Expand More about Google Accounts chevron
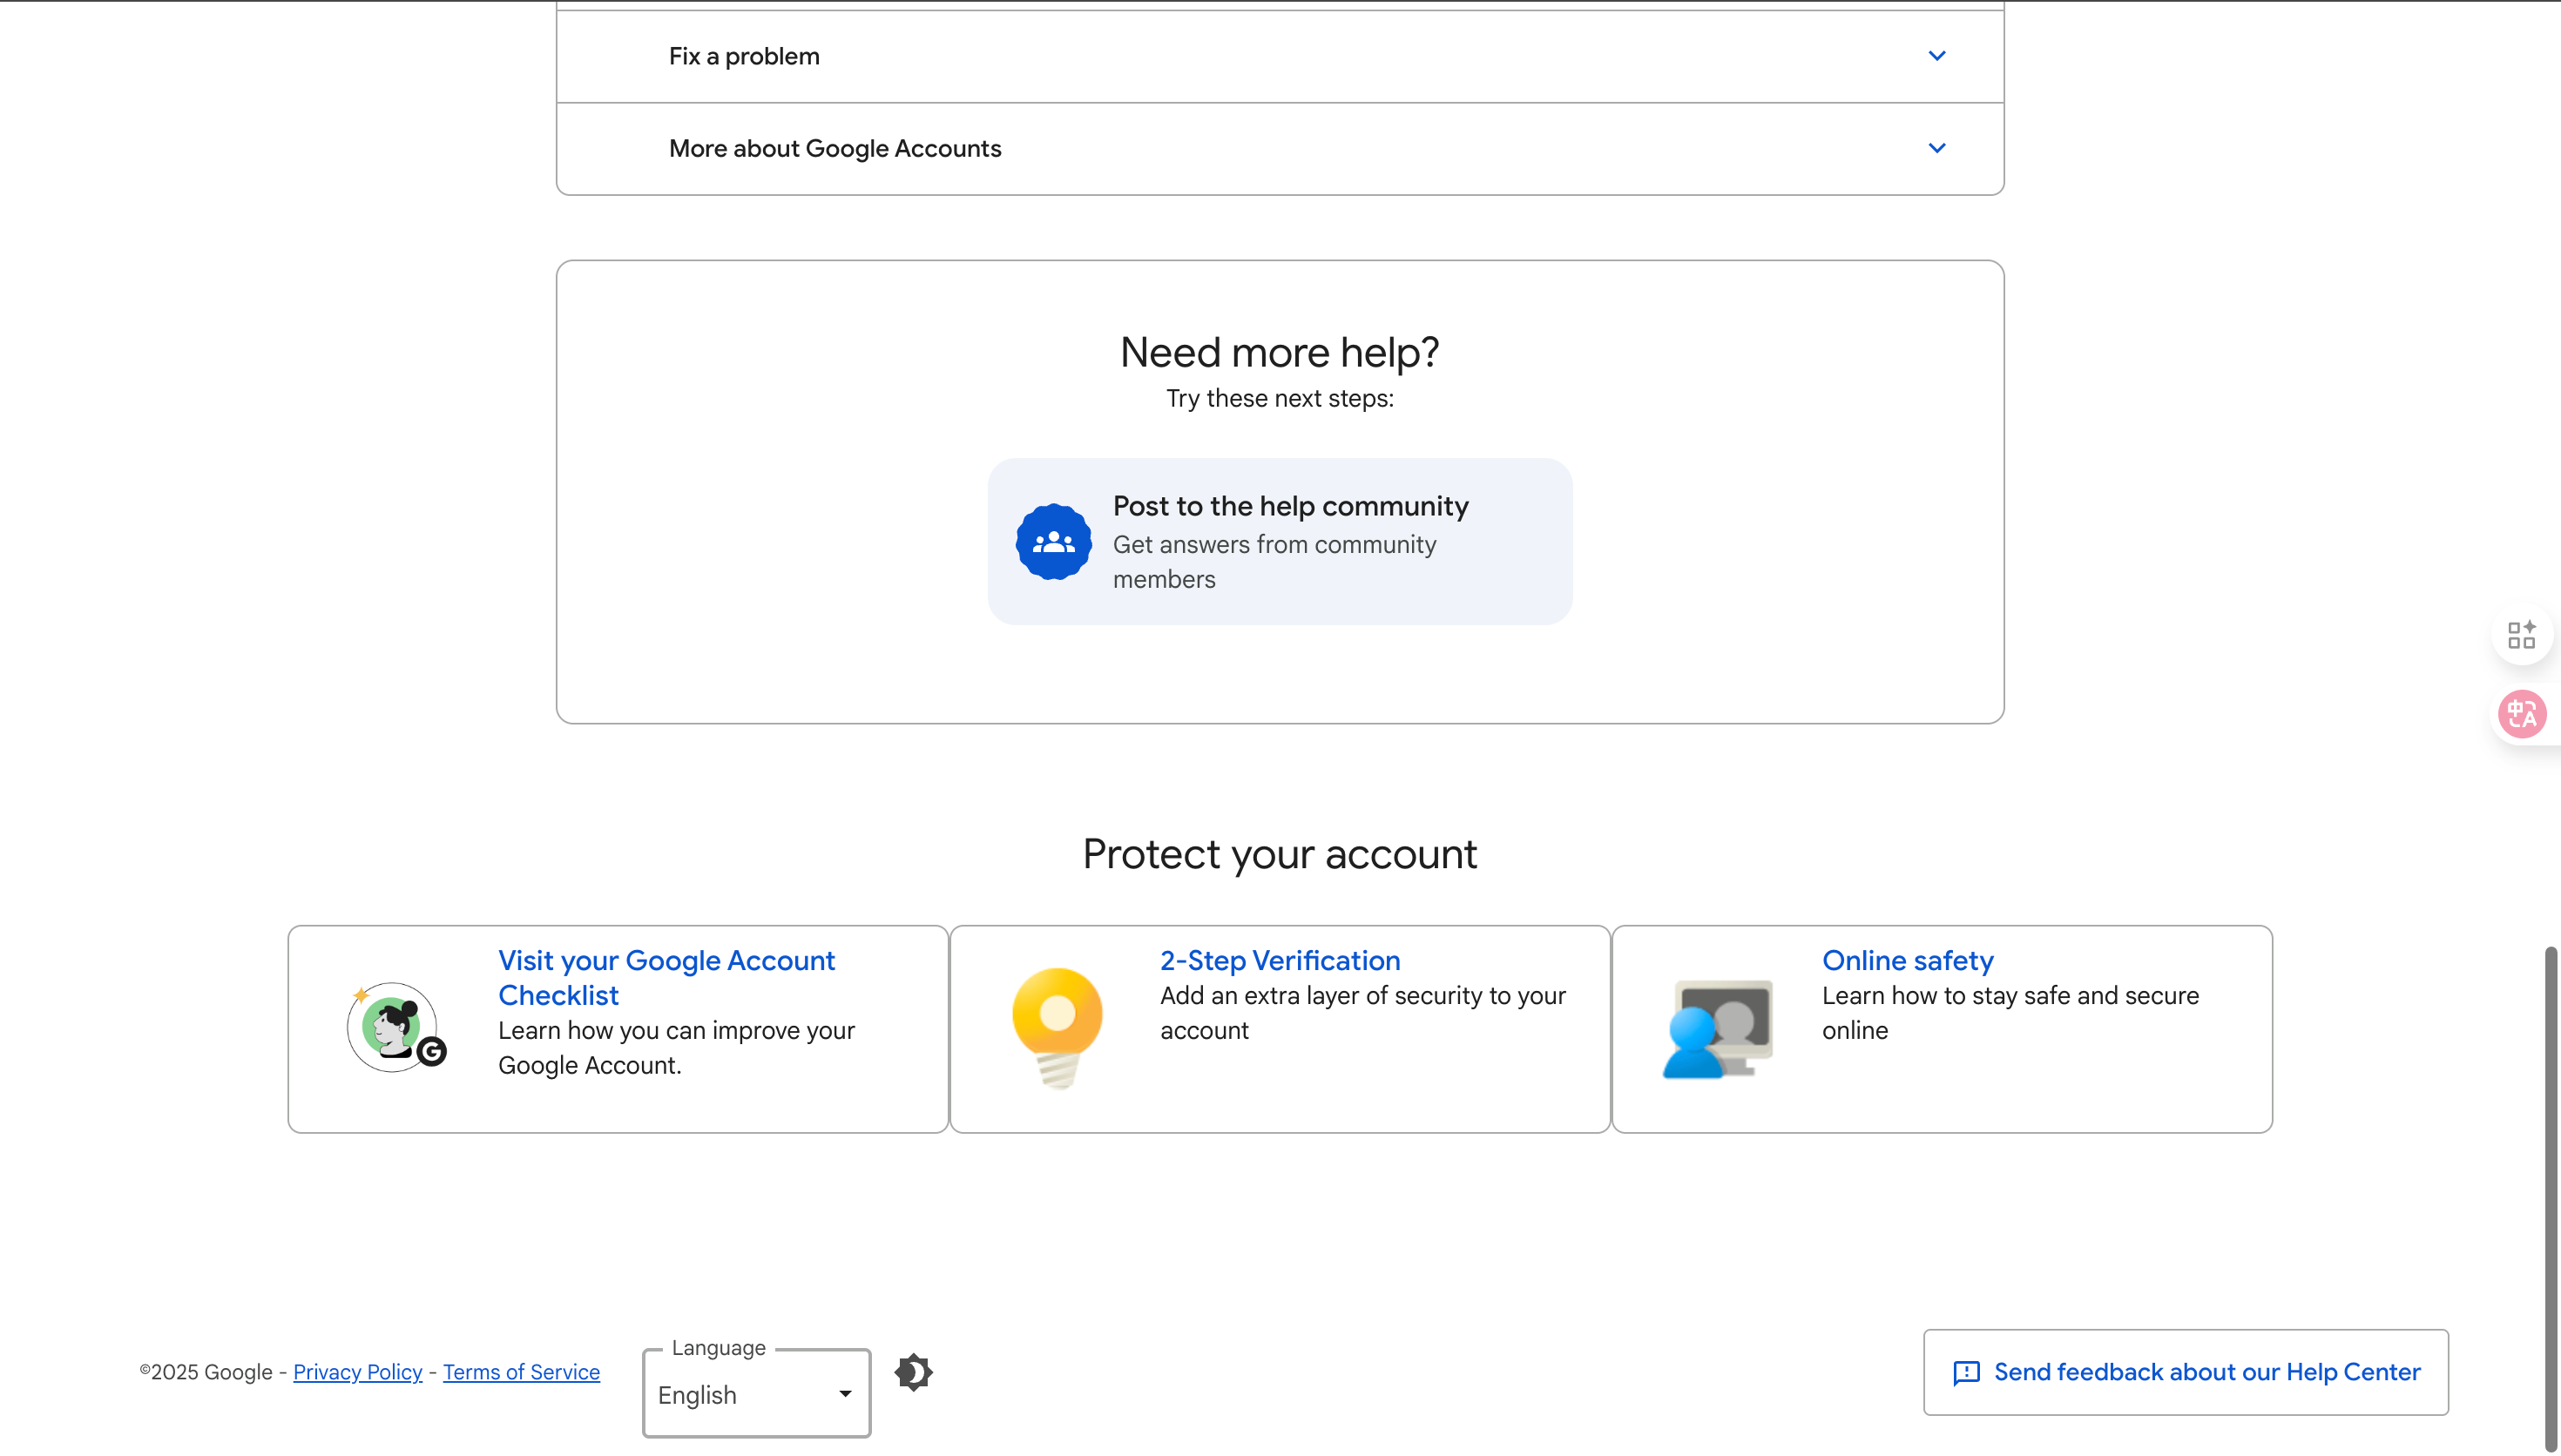This screenshot has width=2561, height=1456. [x=1936, y=148]
